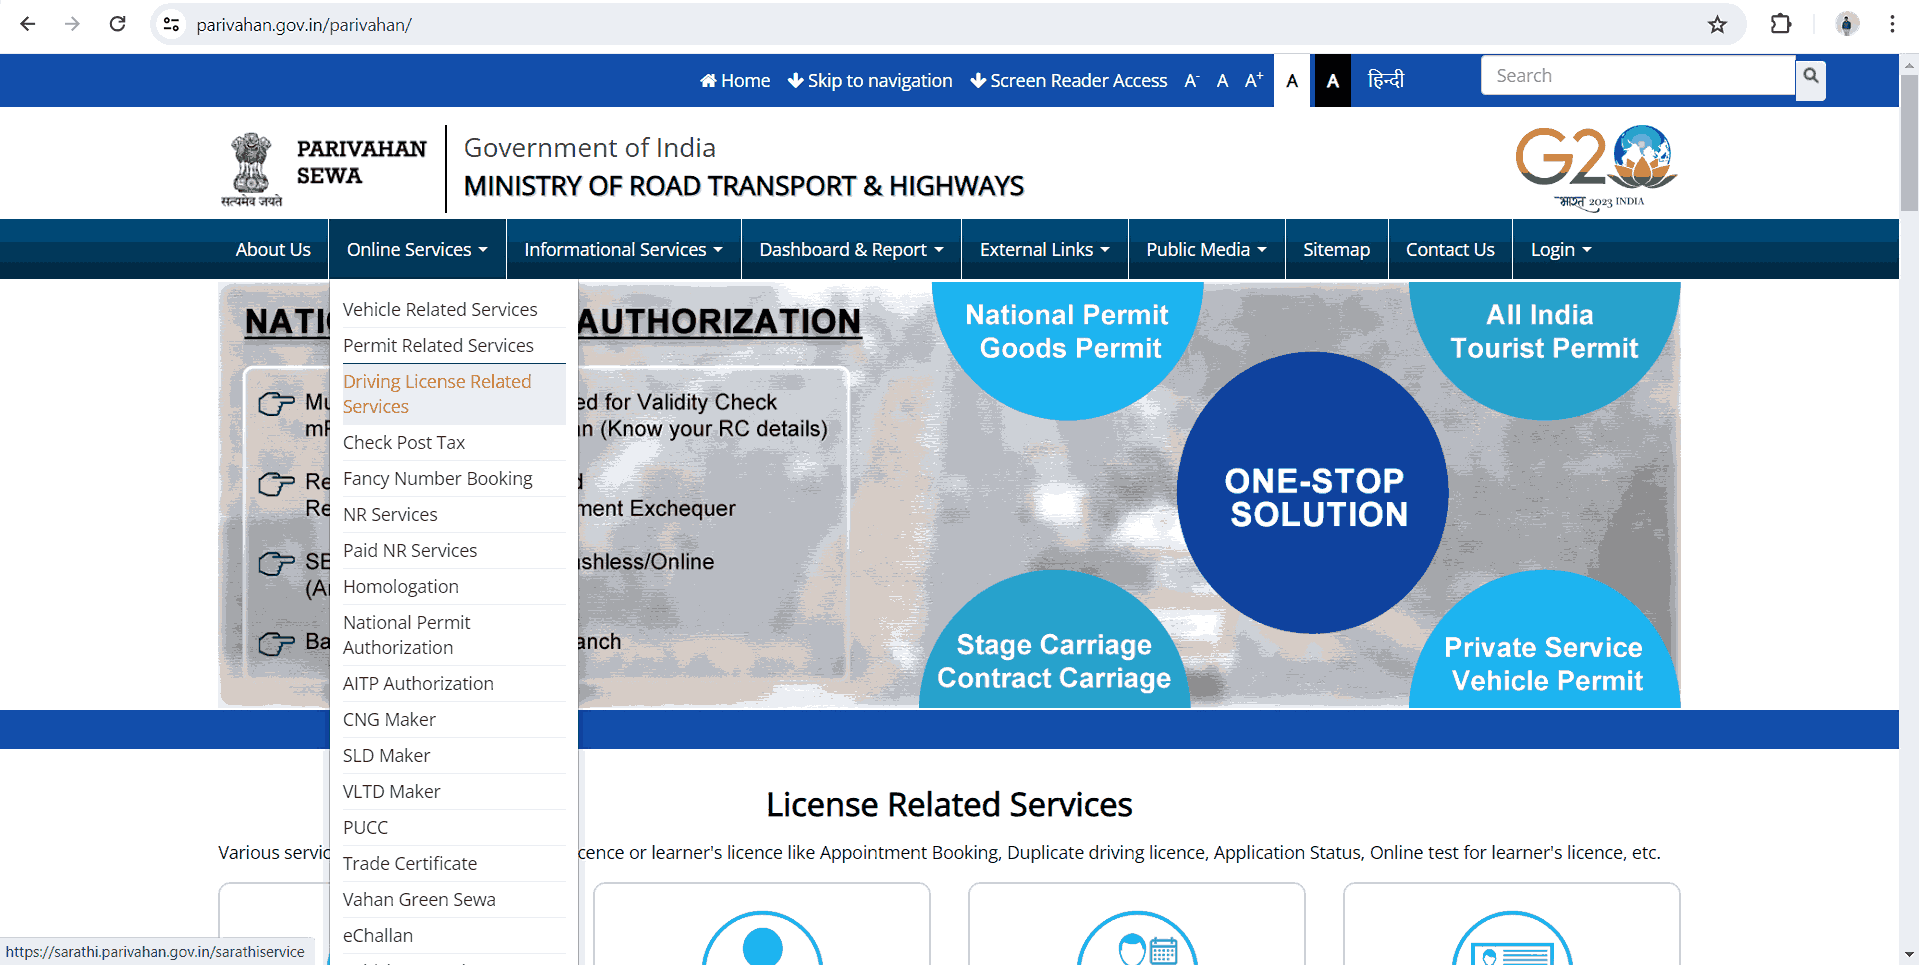Decrease font size with A- button
1919x965 pixels.
pos(1191,81)
